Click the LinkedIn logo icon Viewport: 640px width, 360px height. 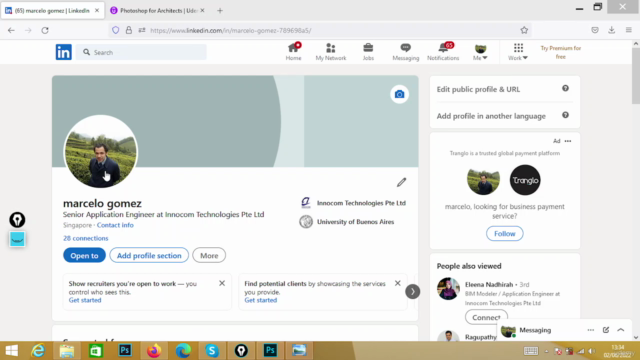click(63, 52)
